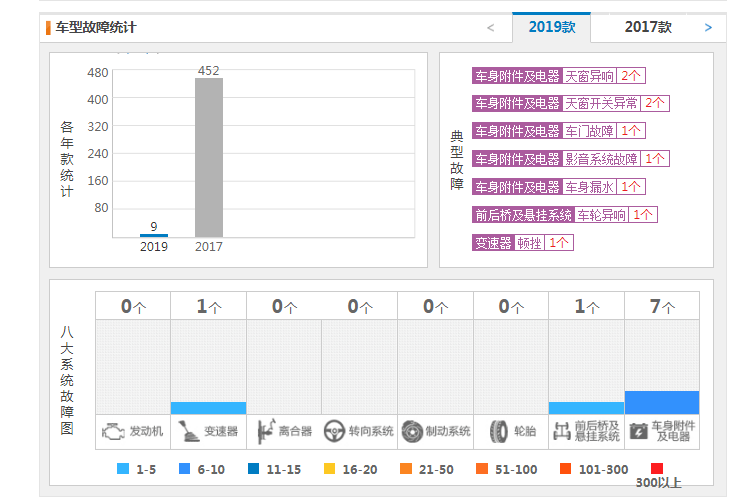Open the 天窗异响 2个 fault tag

pyautogui.click(x=559, y=76)
